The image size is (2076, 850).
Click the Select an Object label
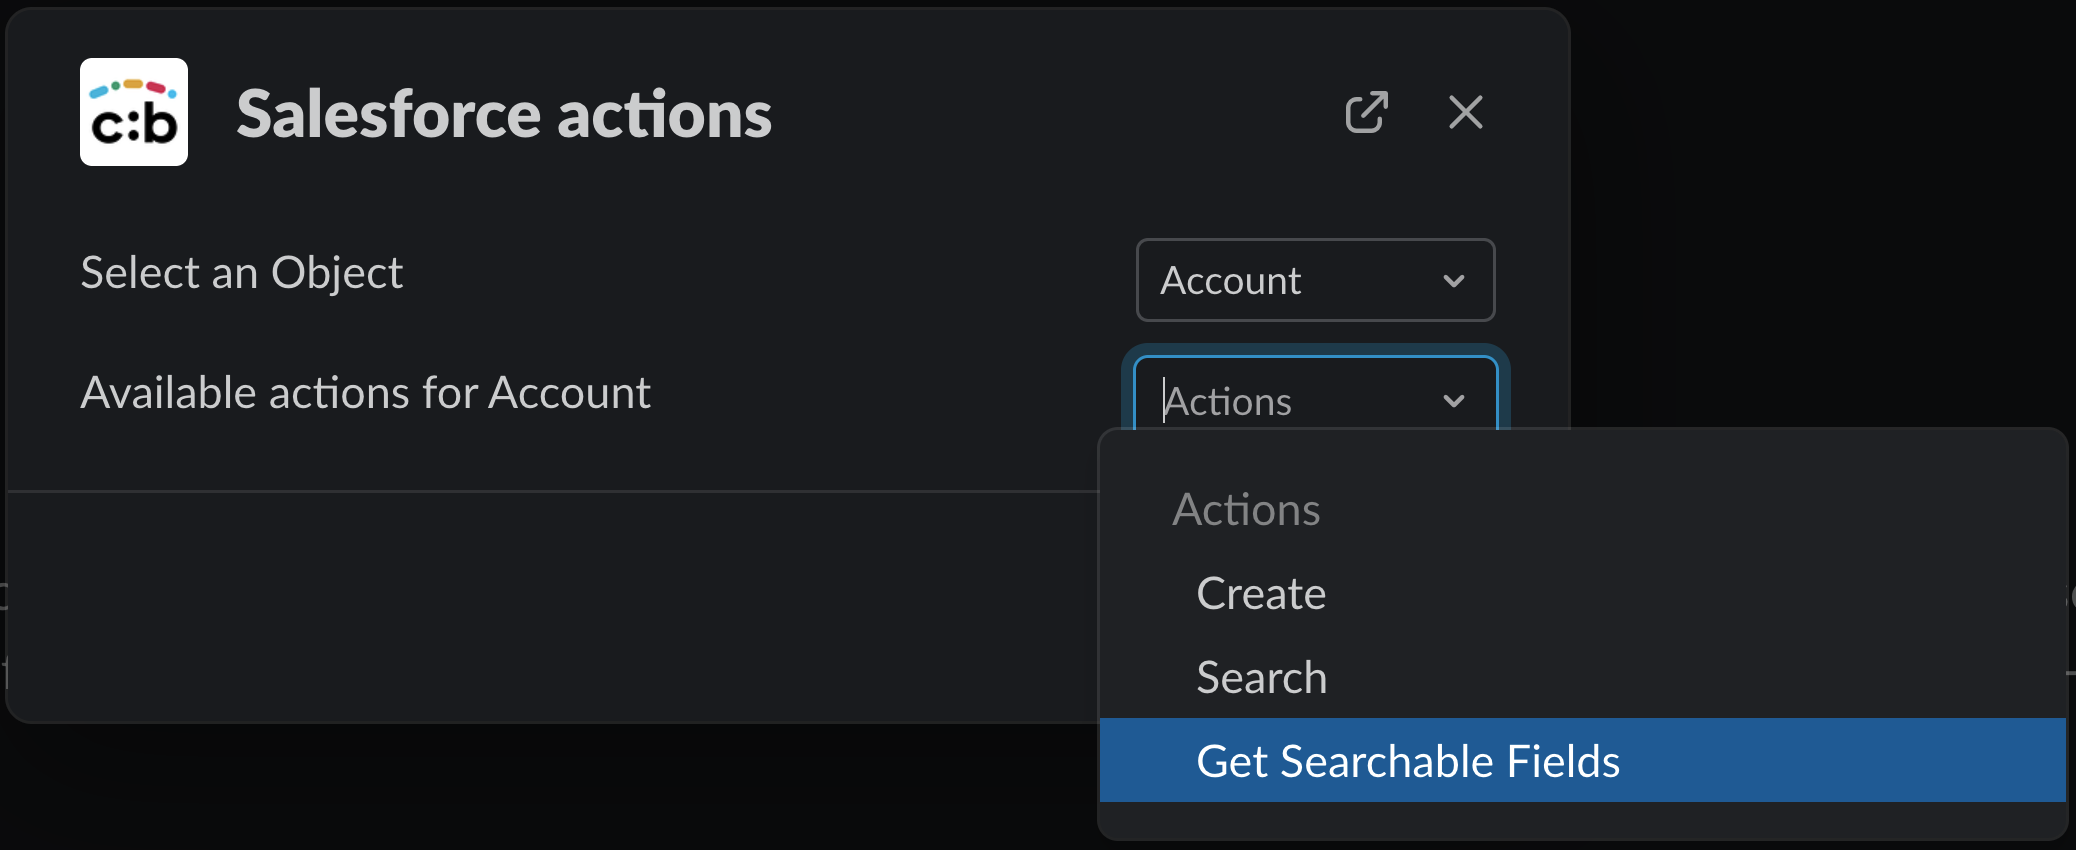coord(242,273)
